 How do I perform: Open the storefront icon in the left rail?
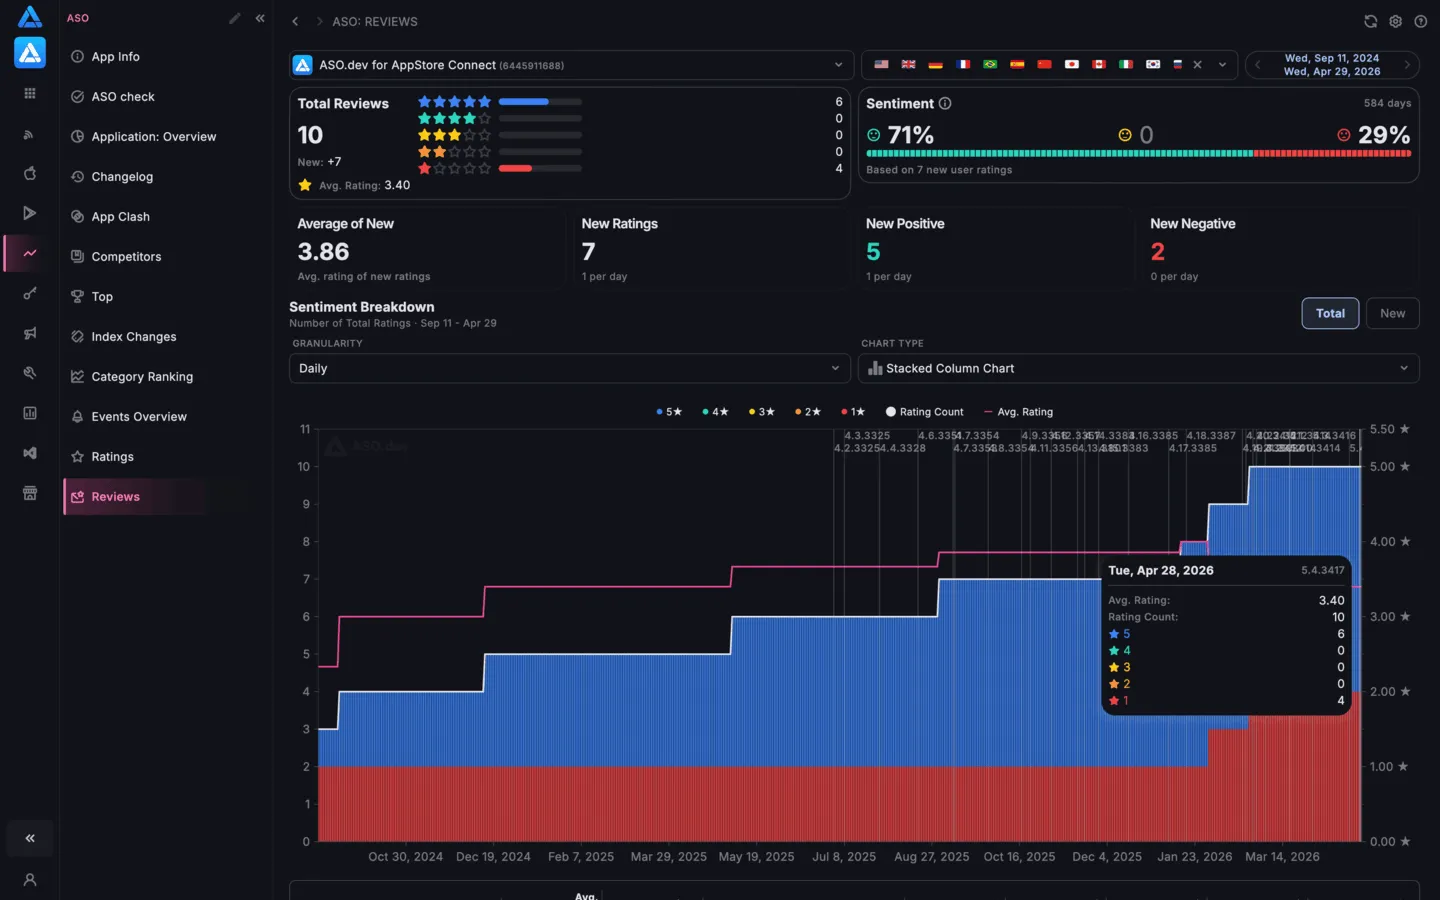coord(30,493)
